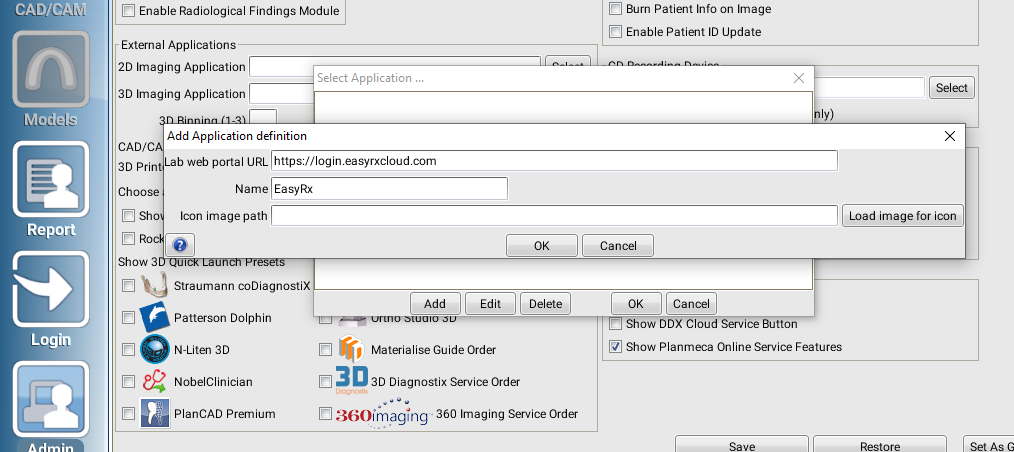Click Delete in Select Application dialog

tap(545, 303)
